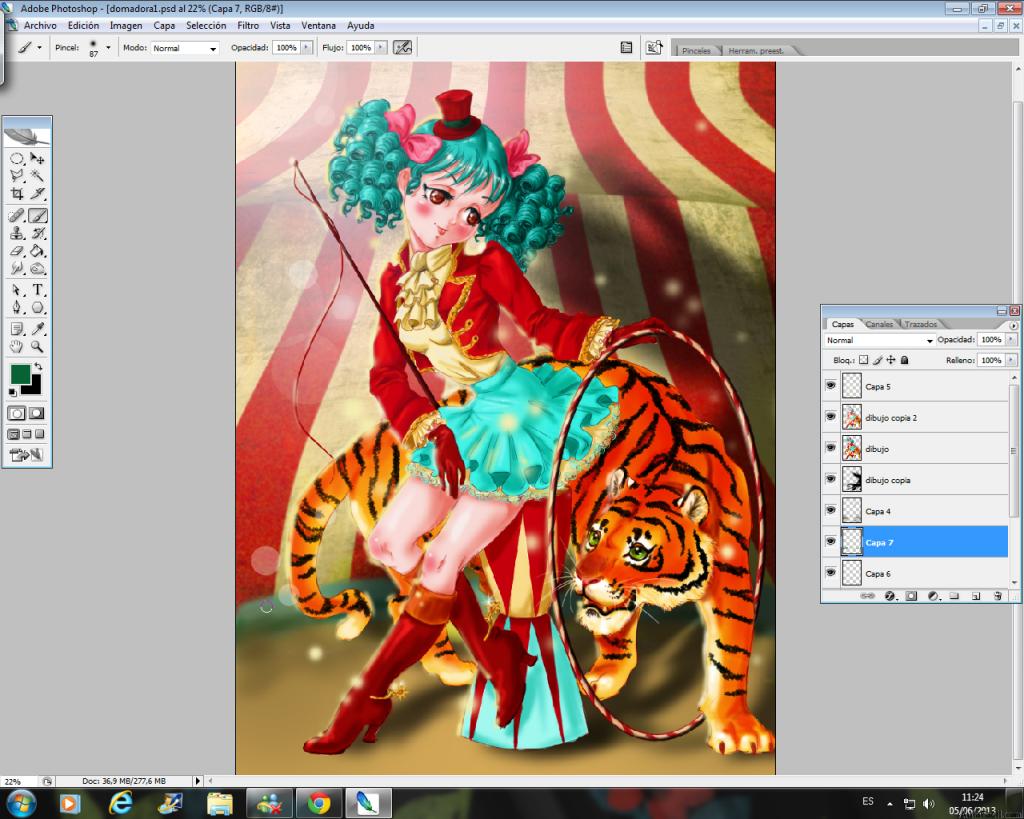Switch to Quick Mask mode
This screenshot has height=819, width=1024.
click(37, 413)
